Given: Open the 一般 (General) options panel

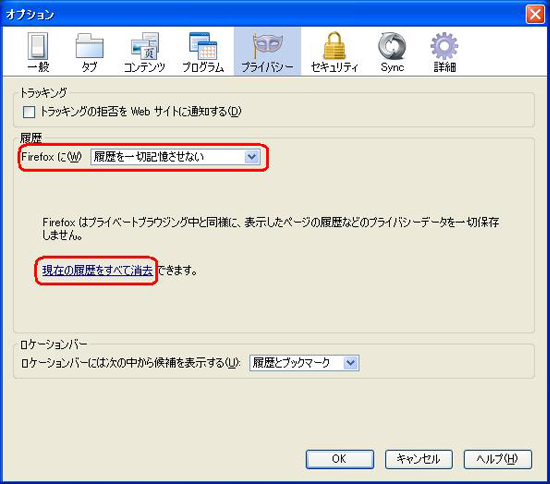Looking at the screenshot, I should pyautogui.click(x=38, y=52).
